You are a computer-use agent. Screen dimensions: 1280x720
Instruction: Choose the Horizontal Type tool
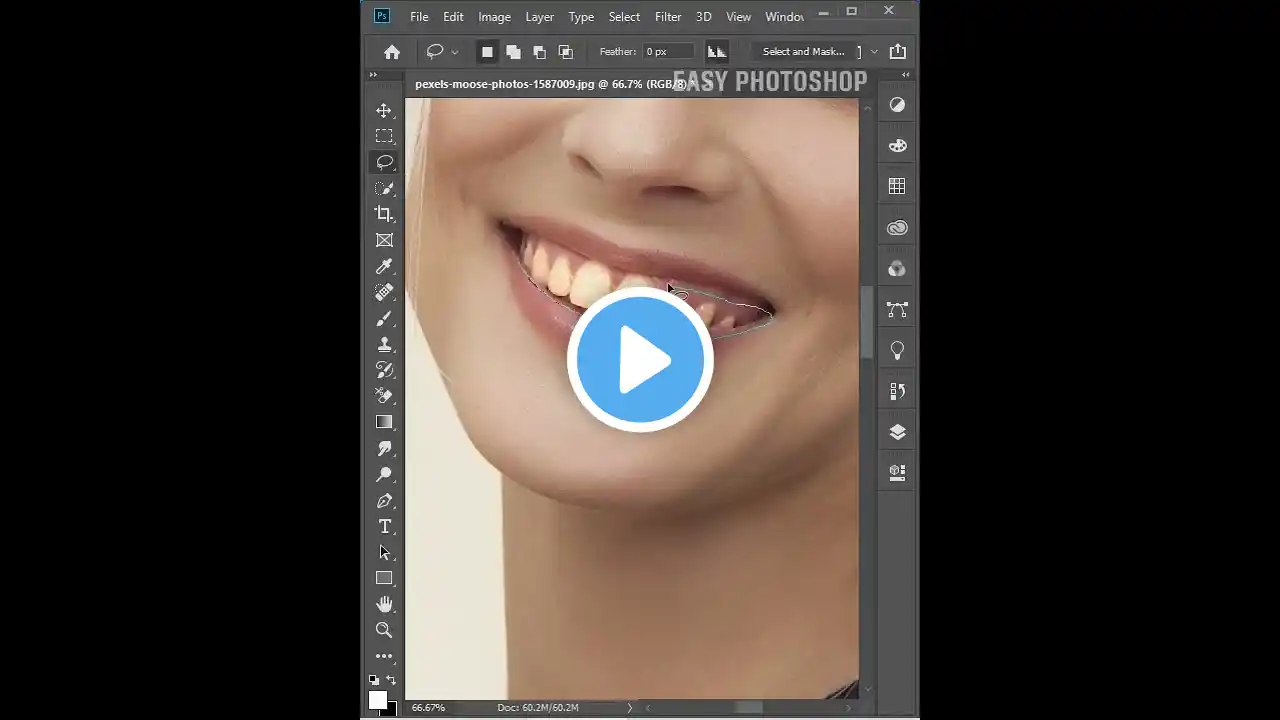click(x=385, y=526)
